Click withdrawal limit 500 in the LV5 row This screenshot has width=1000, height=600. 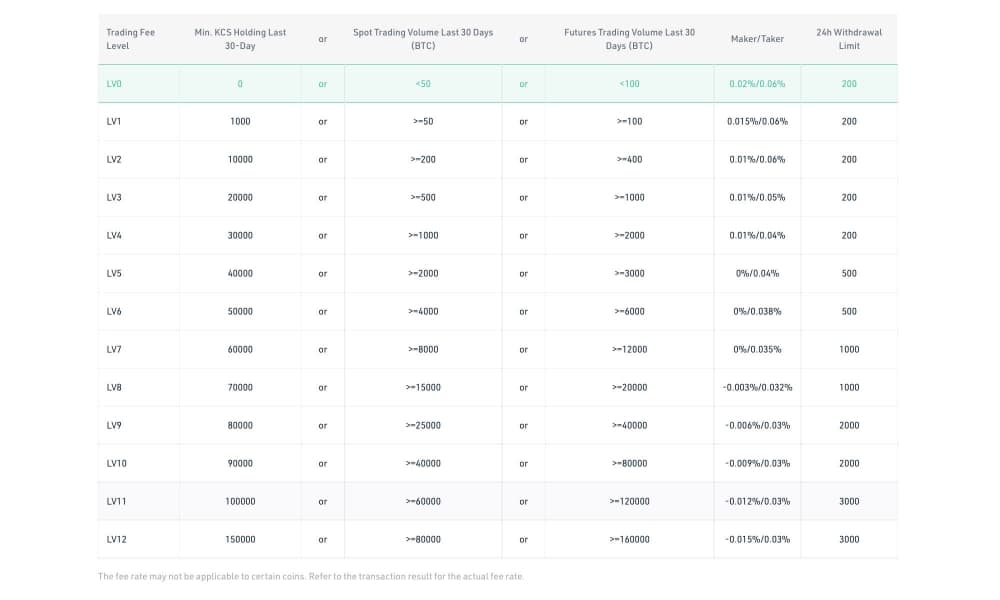849,273
